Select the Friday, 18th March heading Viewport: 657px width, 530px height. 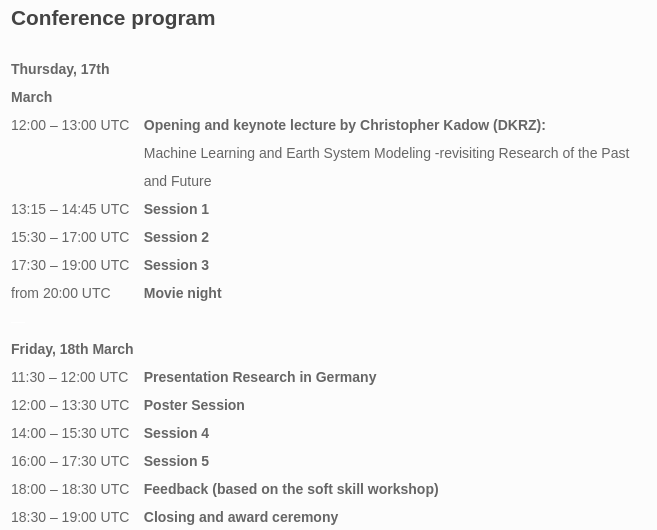[x=72, y=349]
